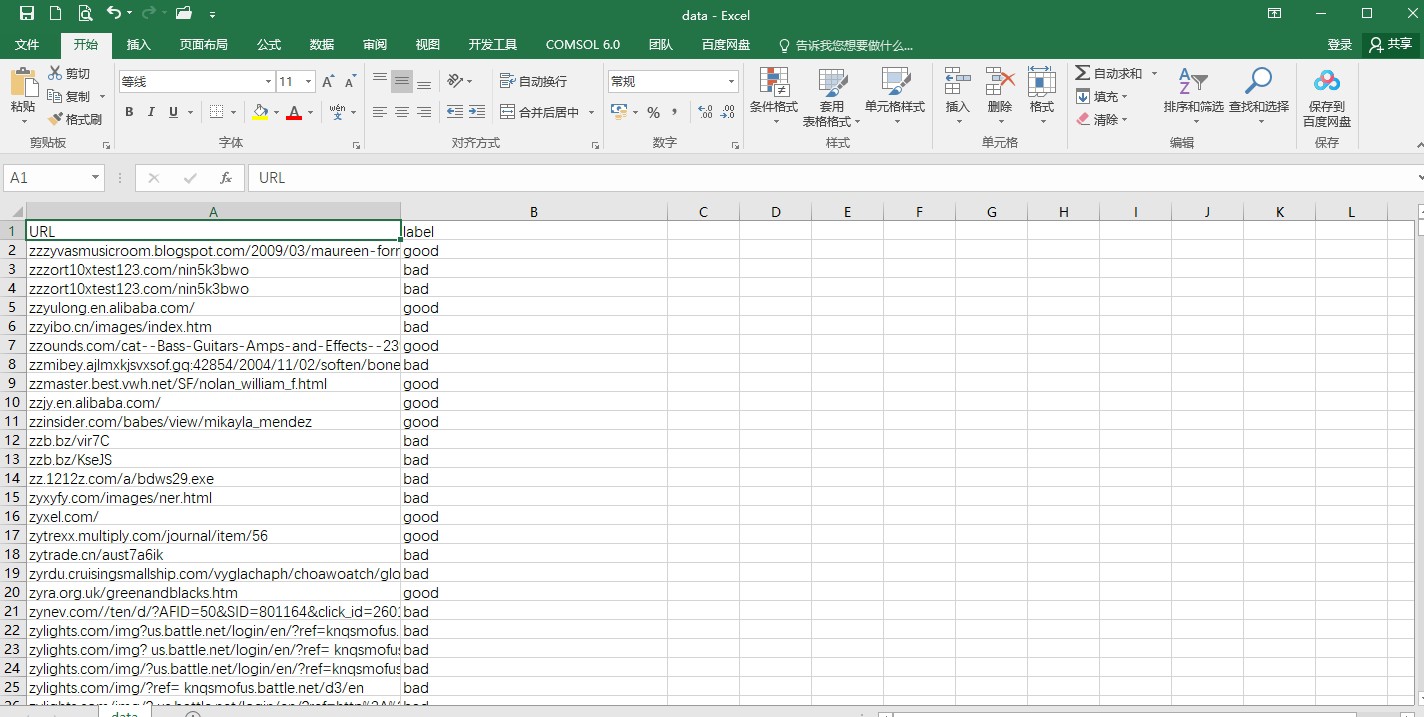Increase font size with the large A icon
Image resolution: width=1424 pixels, height=717 pixels.
328,81
